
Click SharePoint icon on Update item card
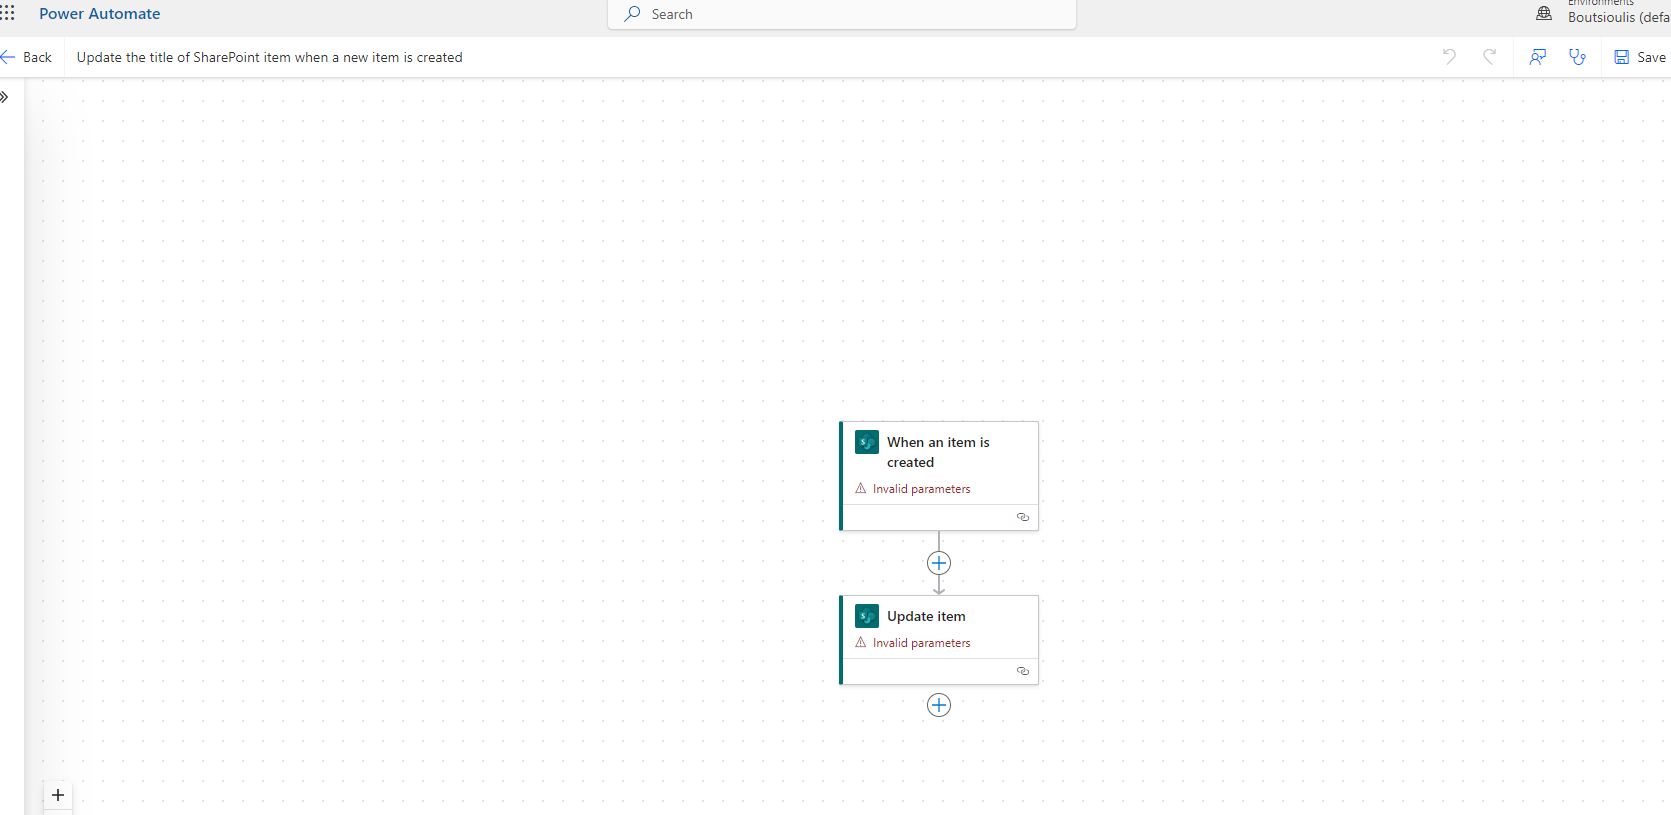[x=867, y=616]
